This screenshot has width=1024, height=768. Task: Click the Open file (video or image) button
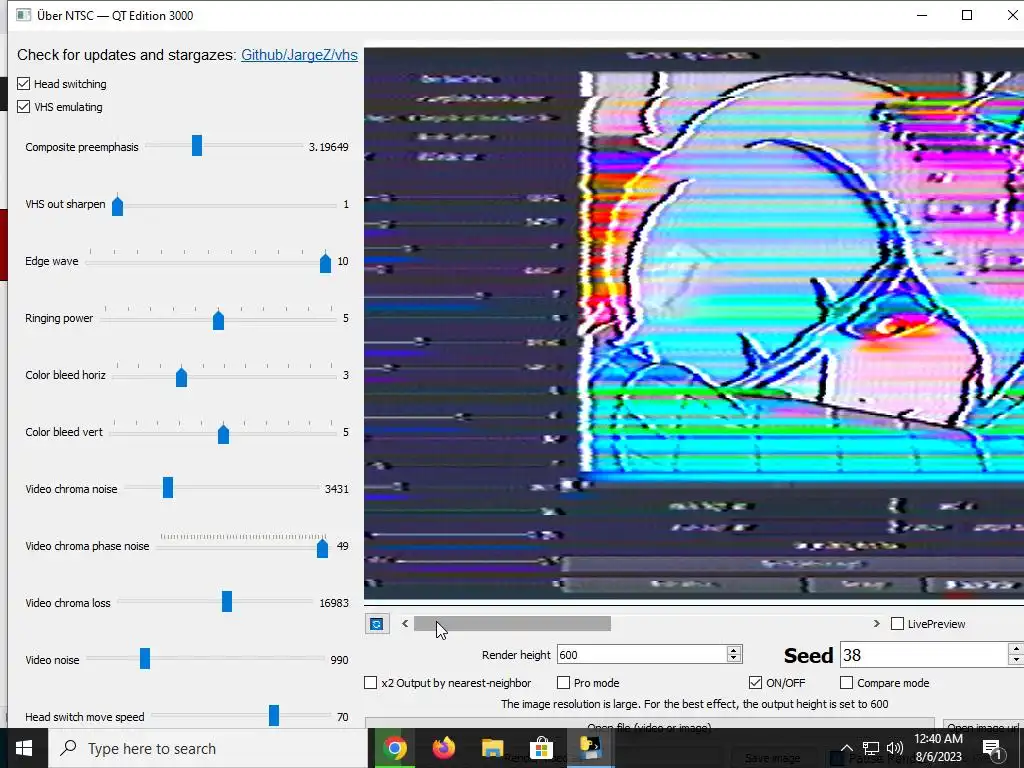(x=650, y=726)
